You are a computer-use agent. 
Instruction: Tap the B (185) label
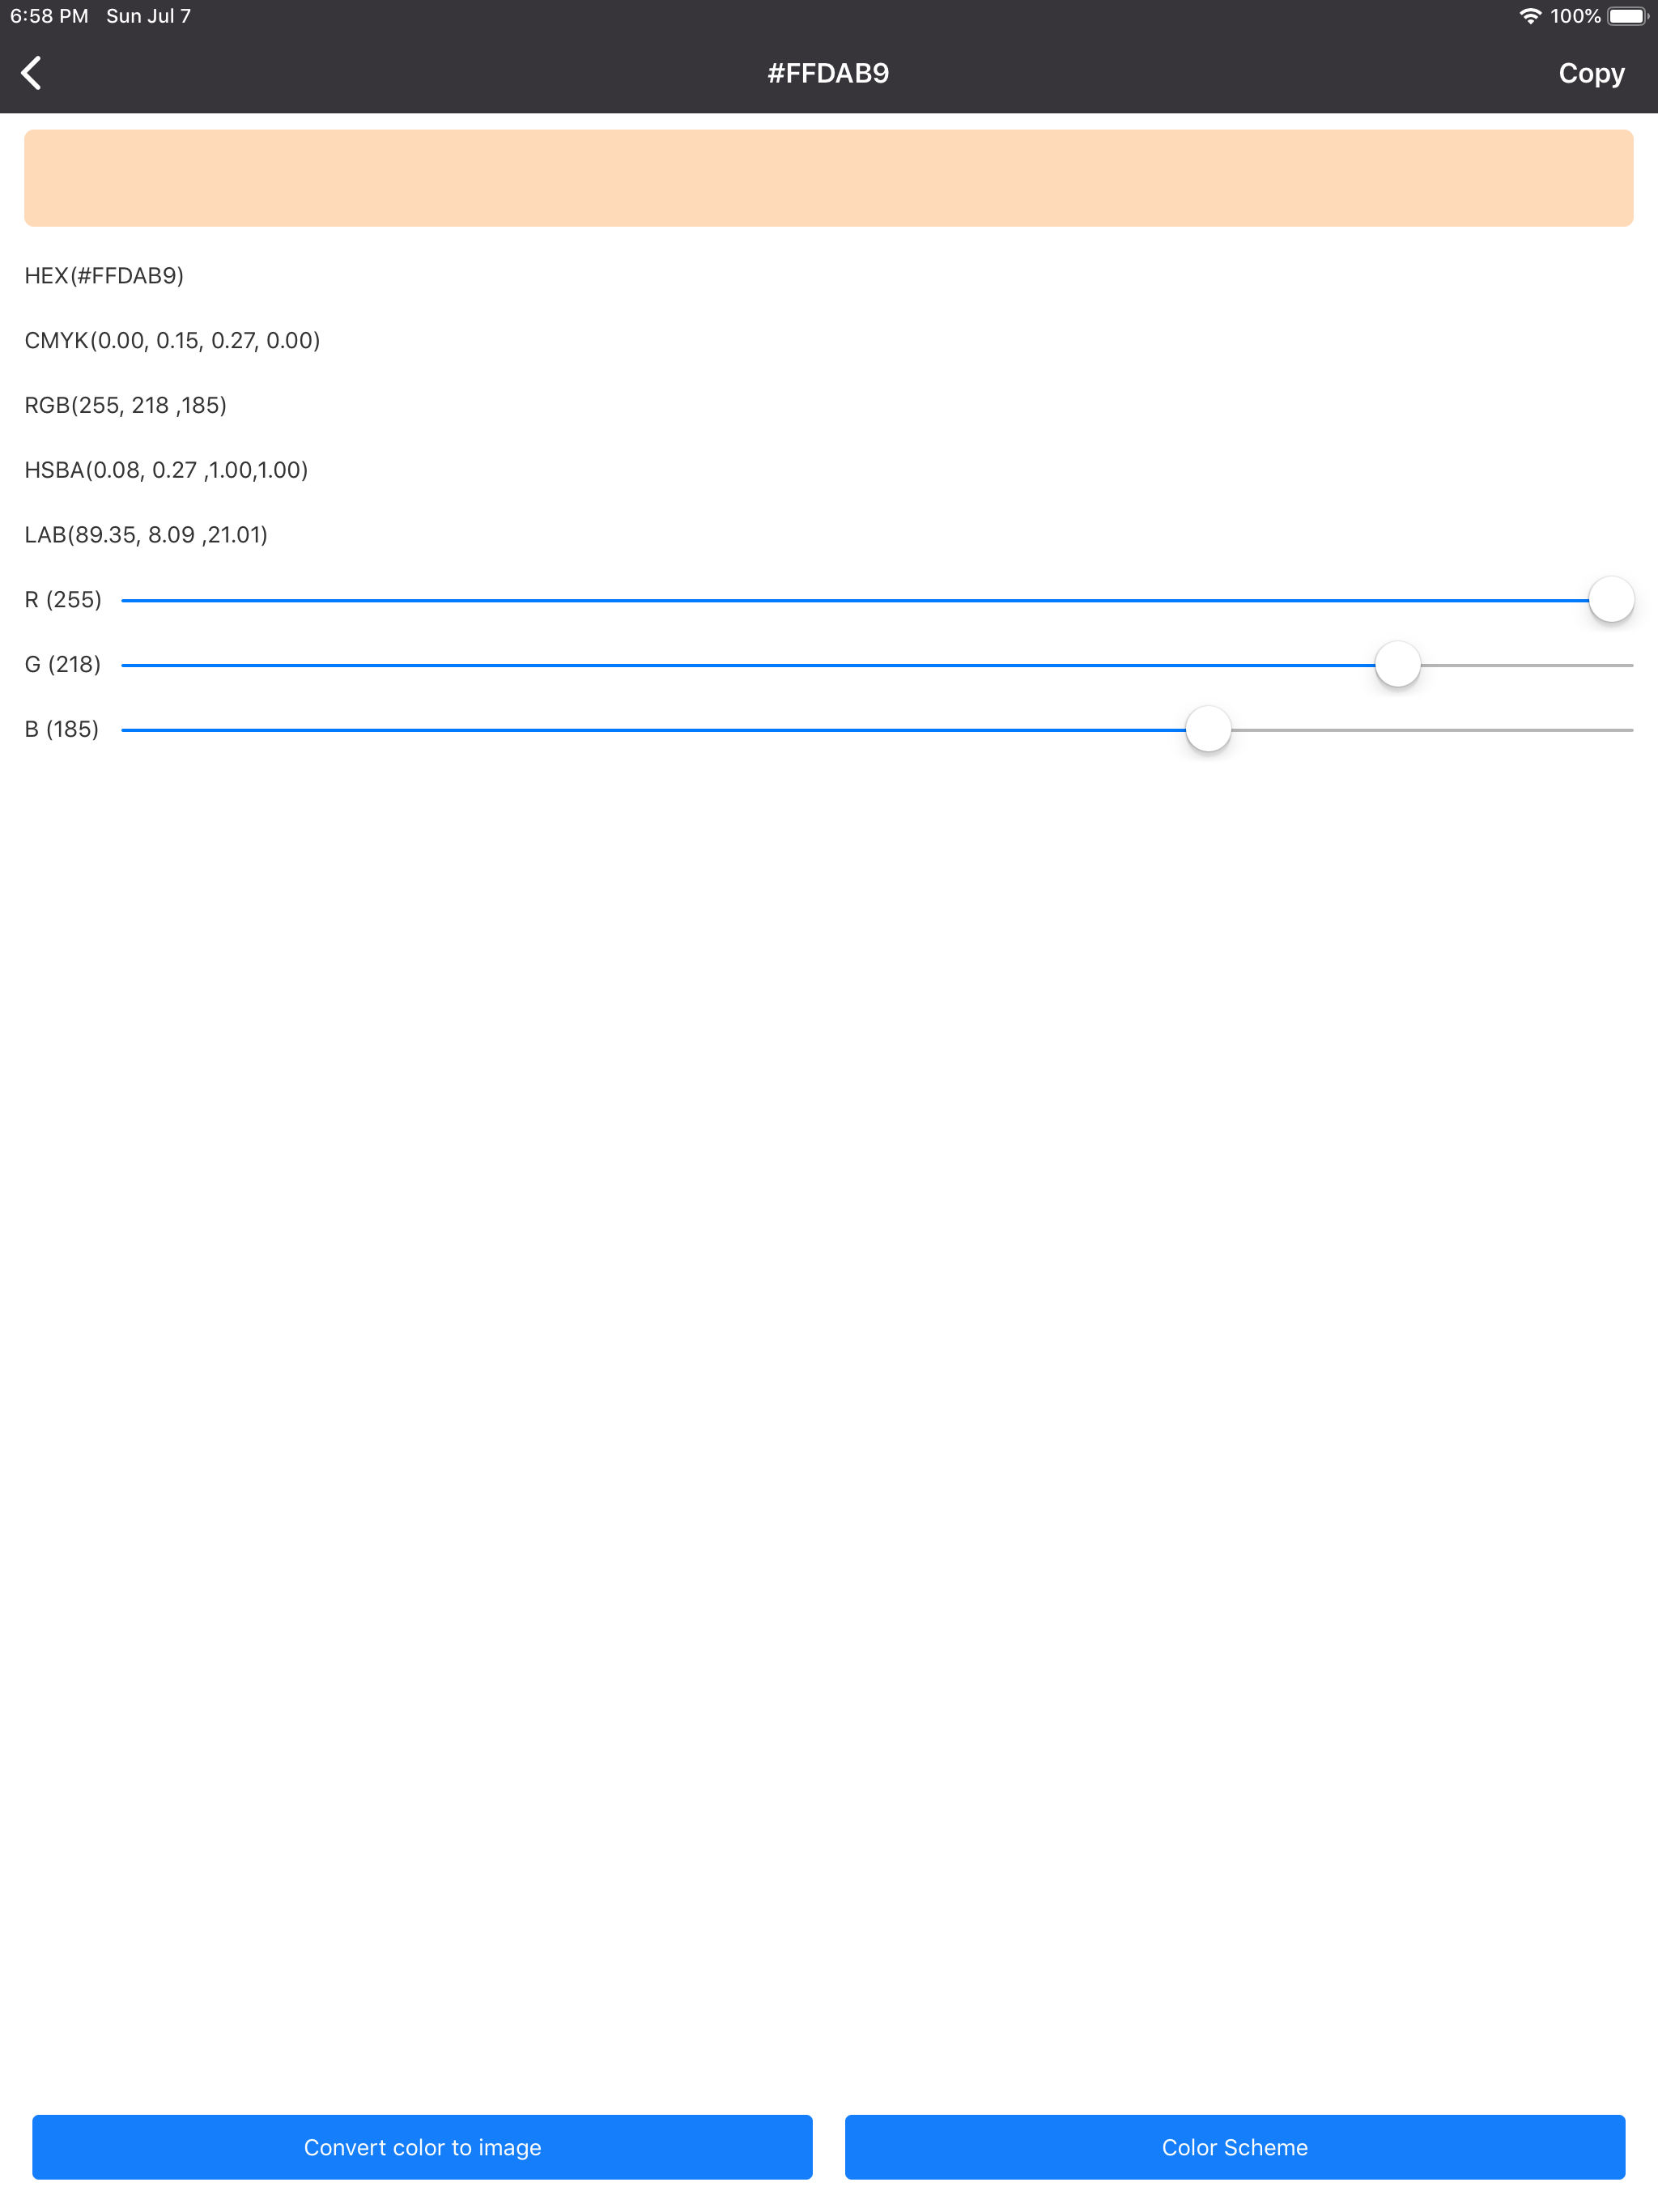point(62,729)
